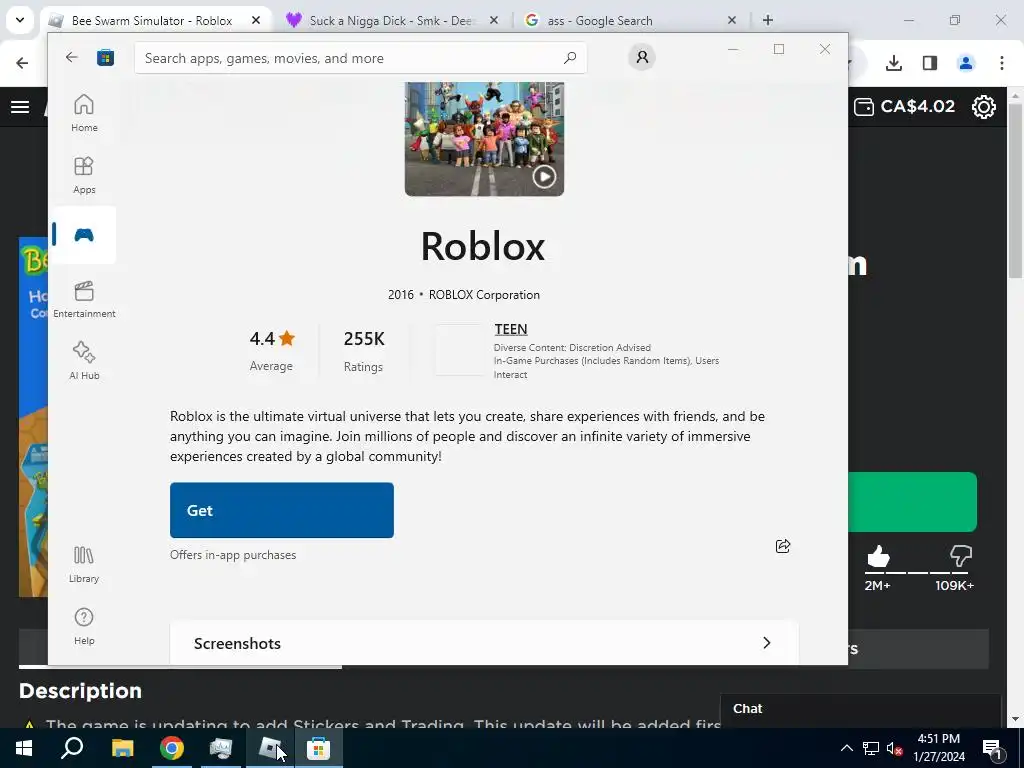Open Roblox site hamburger menu
The height and width of the screenshot is (768, 1024).
(20, 106)
